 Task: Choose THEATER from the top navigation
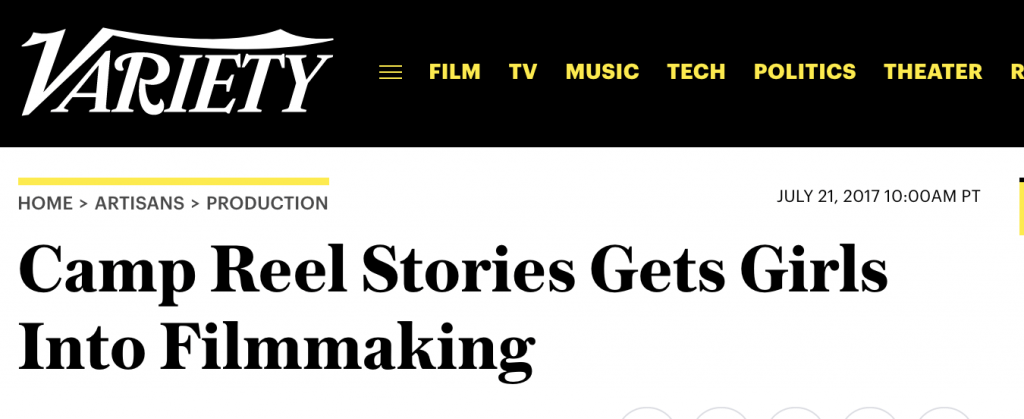[933, 72]
